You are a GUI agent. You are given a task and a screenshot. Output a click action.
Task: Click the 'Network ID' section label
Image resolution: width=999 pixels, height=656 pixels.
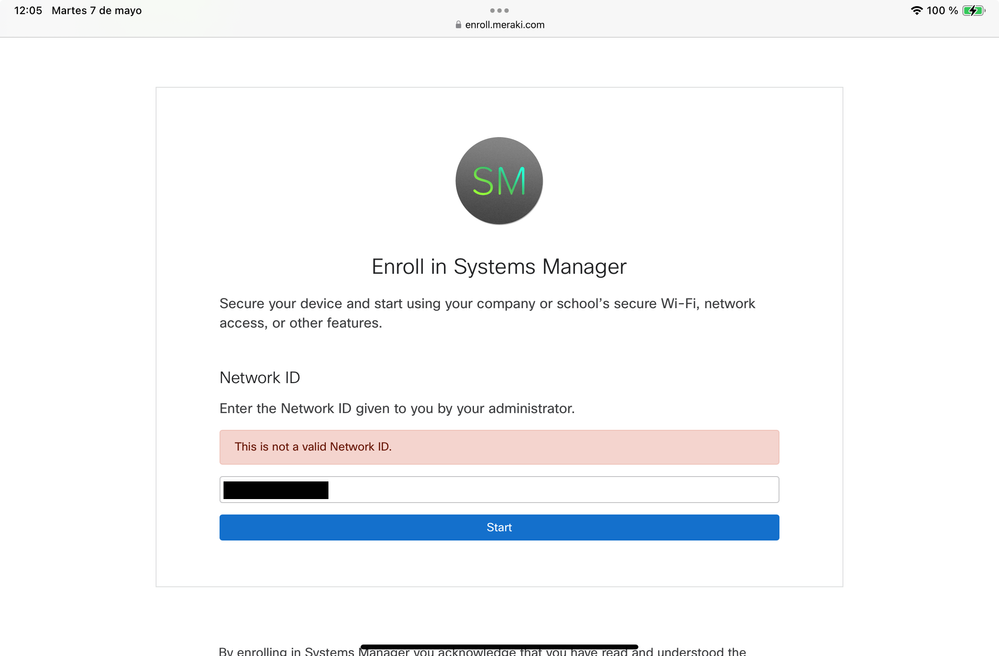[260, 378]
